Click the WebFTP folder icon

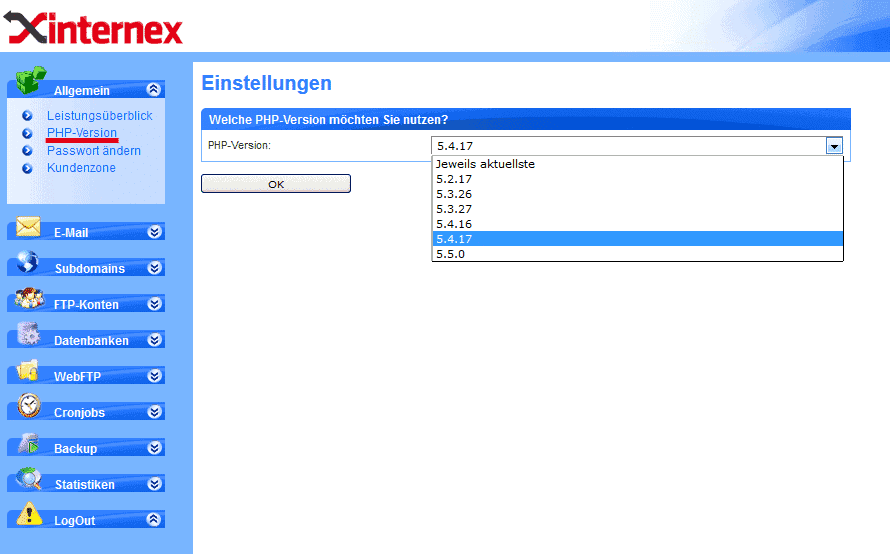pos(28,371)
